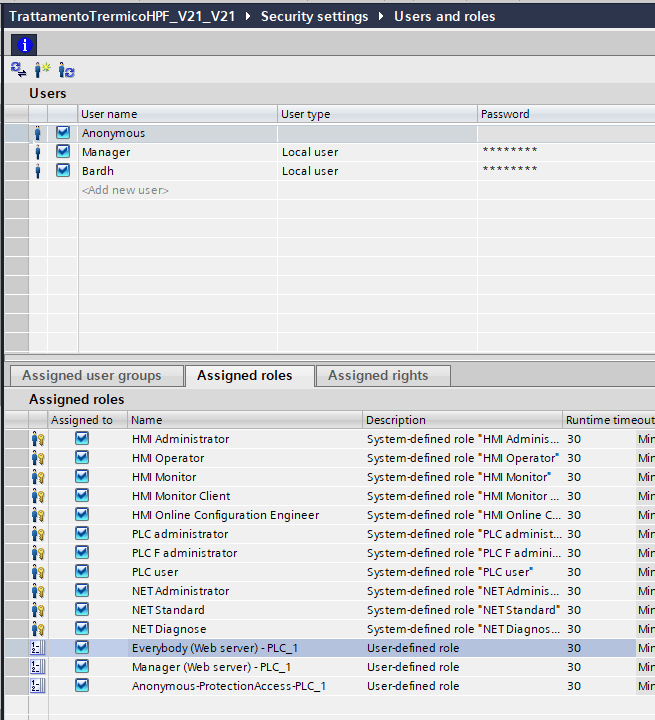Click the role icon for Anonymous-ProtectionAccess-PLC_1

point(38,686)
